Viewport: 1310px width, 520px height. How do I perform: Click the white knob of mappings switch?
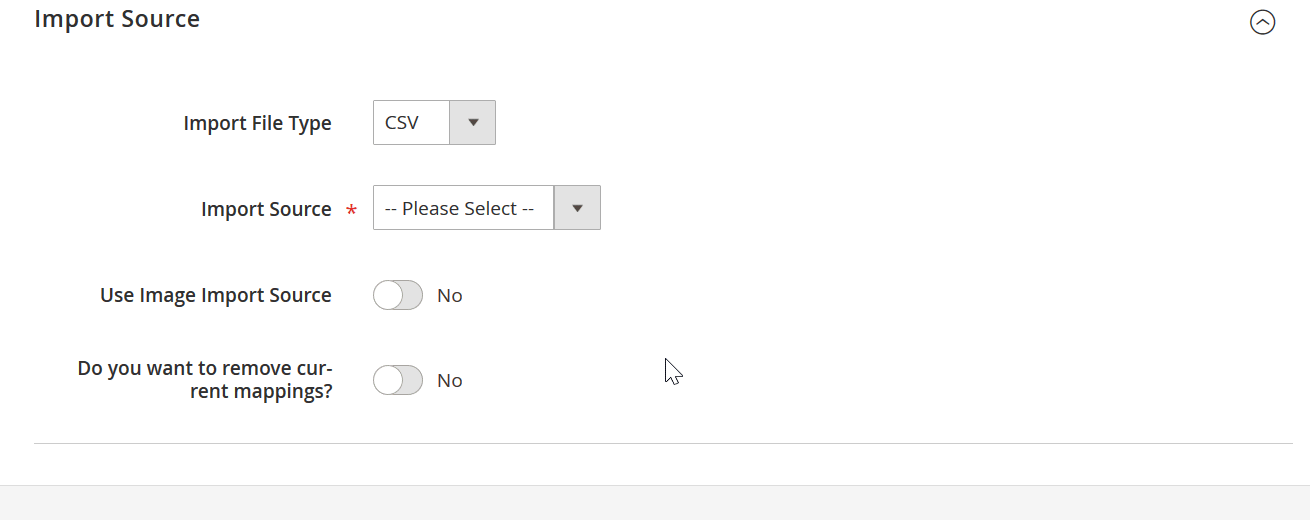[x=387, y=380]
